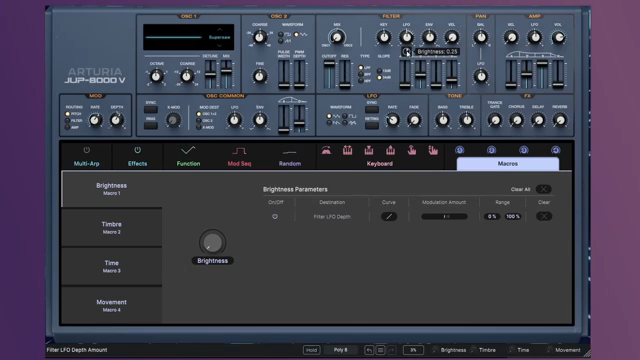This screenshot has height=360, width=640.
Task: Toggle the LFO RETRIG button
Action: coord(372,125)
